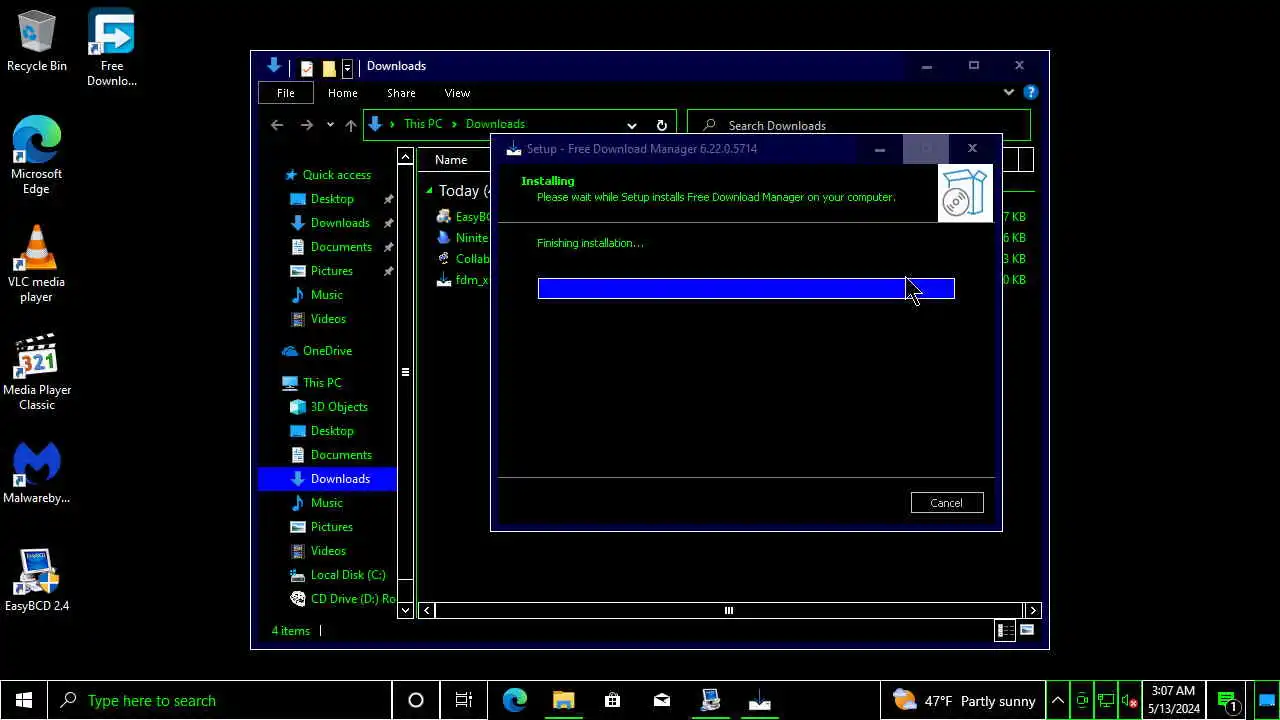Select OneDrive in navigation pane

[327, 351]
